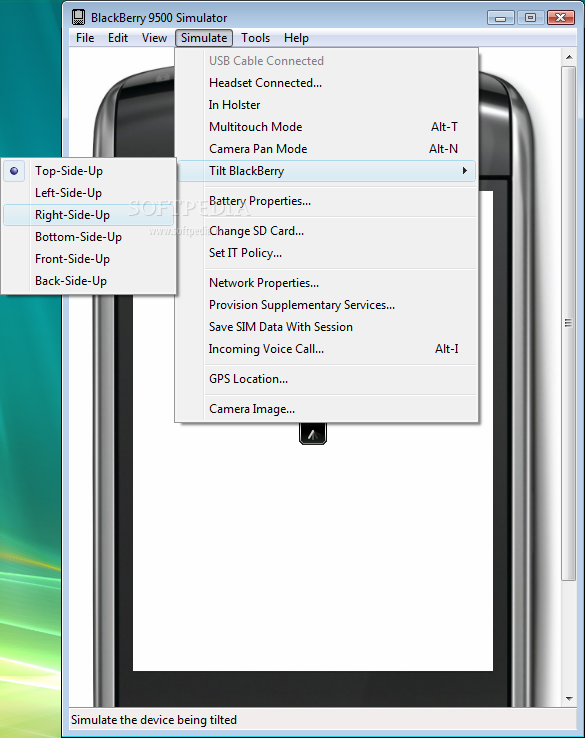The image size is (585, 738).
Task: Close the Simulate menu
Action: coord(204,38)
